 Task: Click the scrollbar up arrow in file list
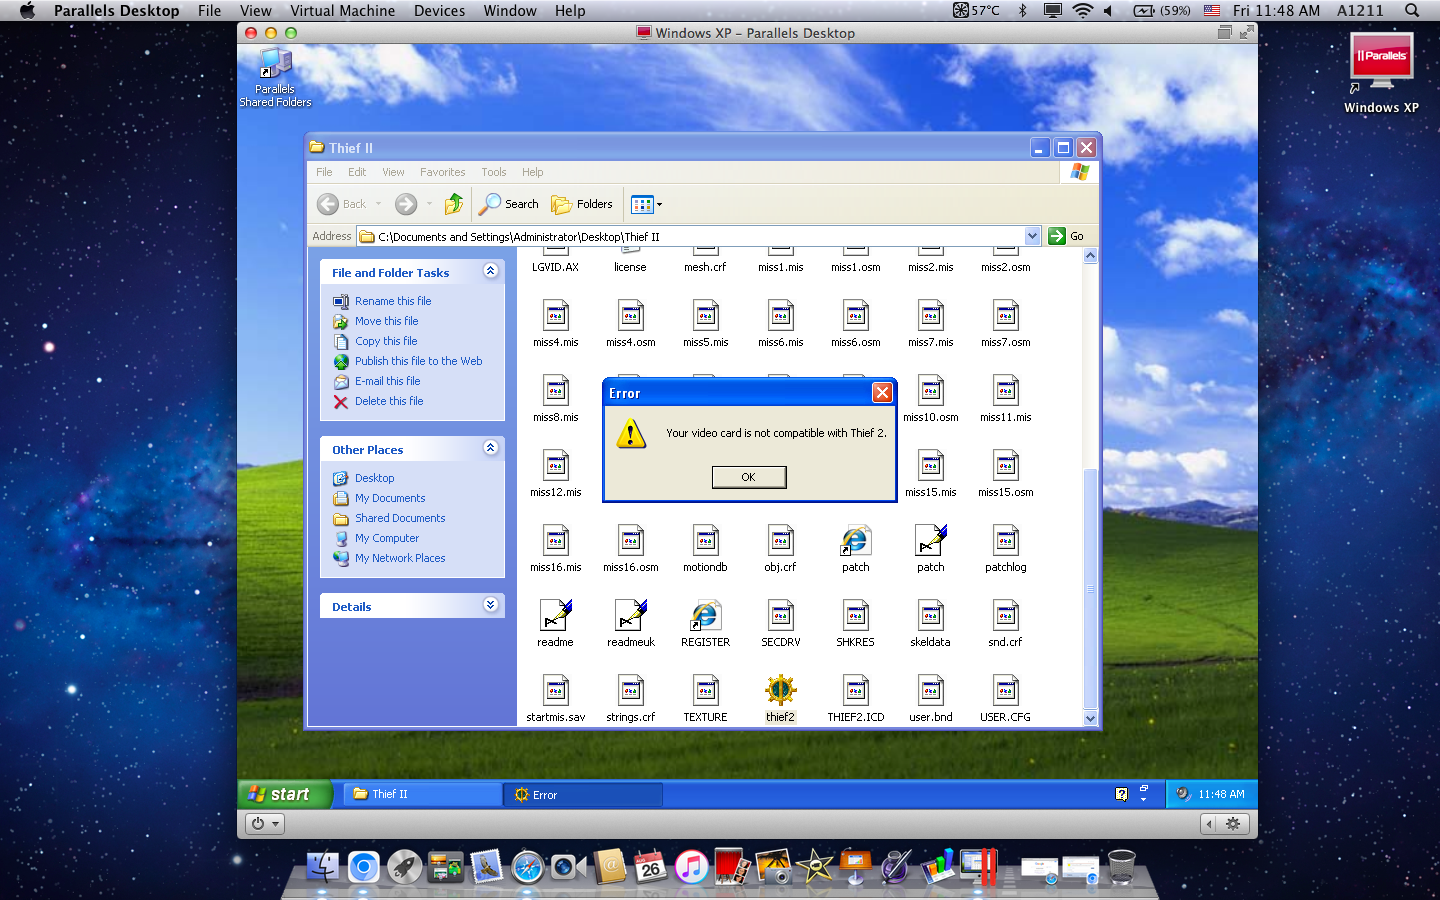click(1090, 255)
